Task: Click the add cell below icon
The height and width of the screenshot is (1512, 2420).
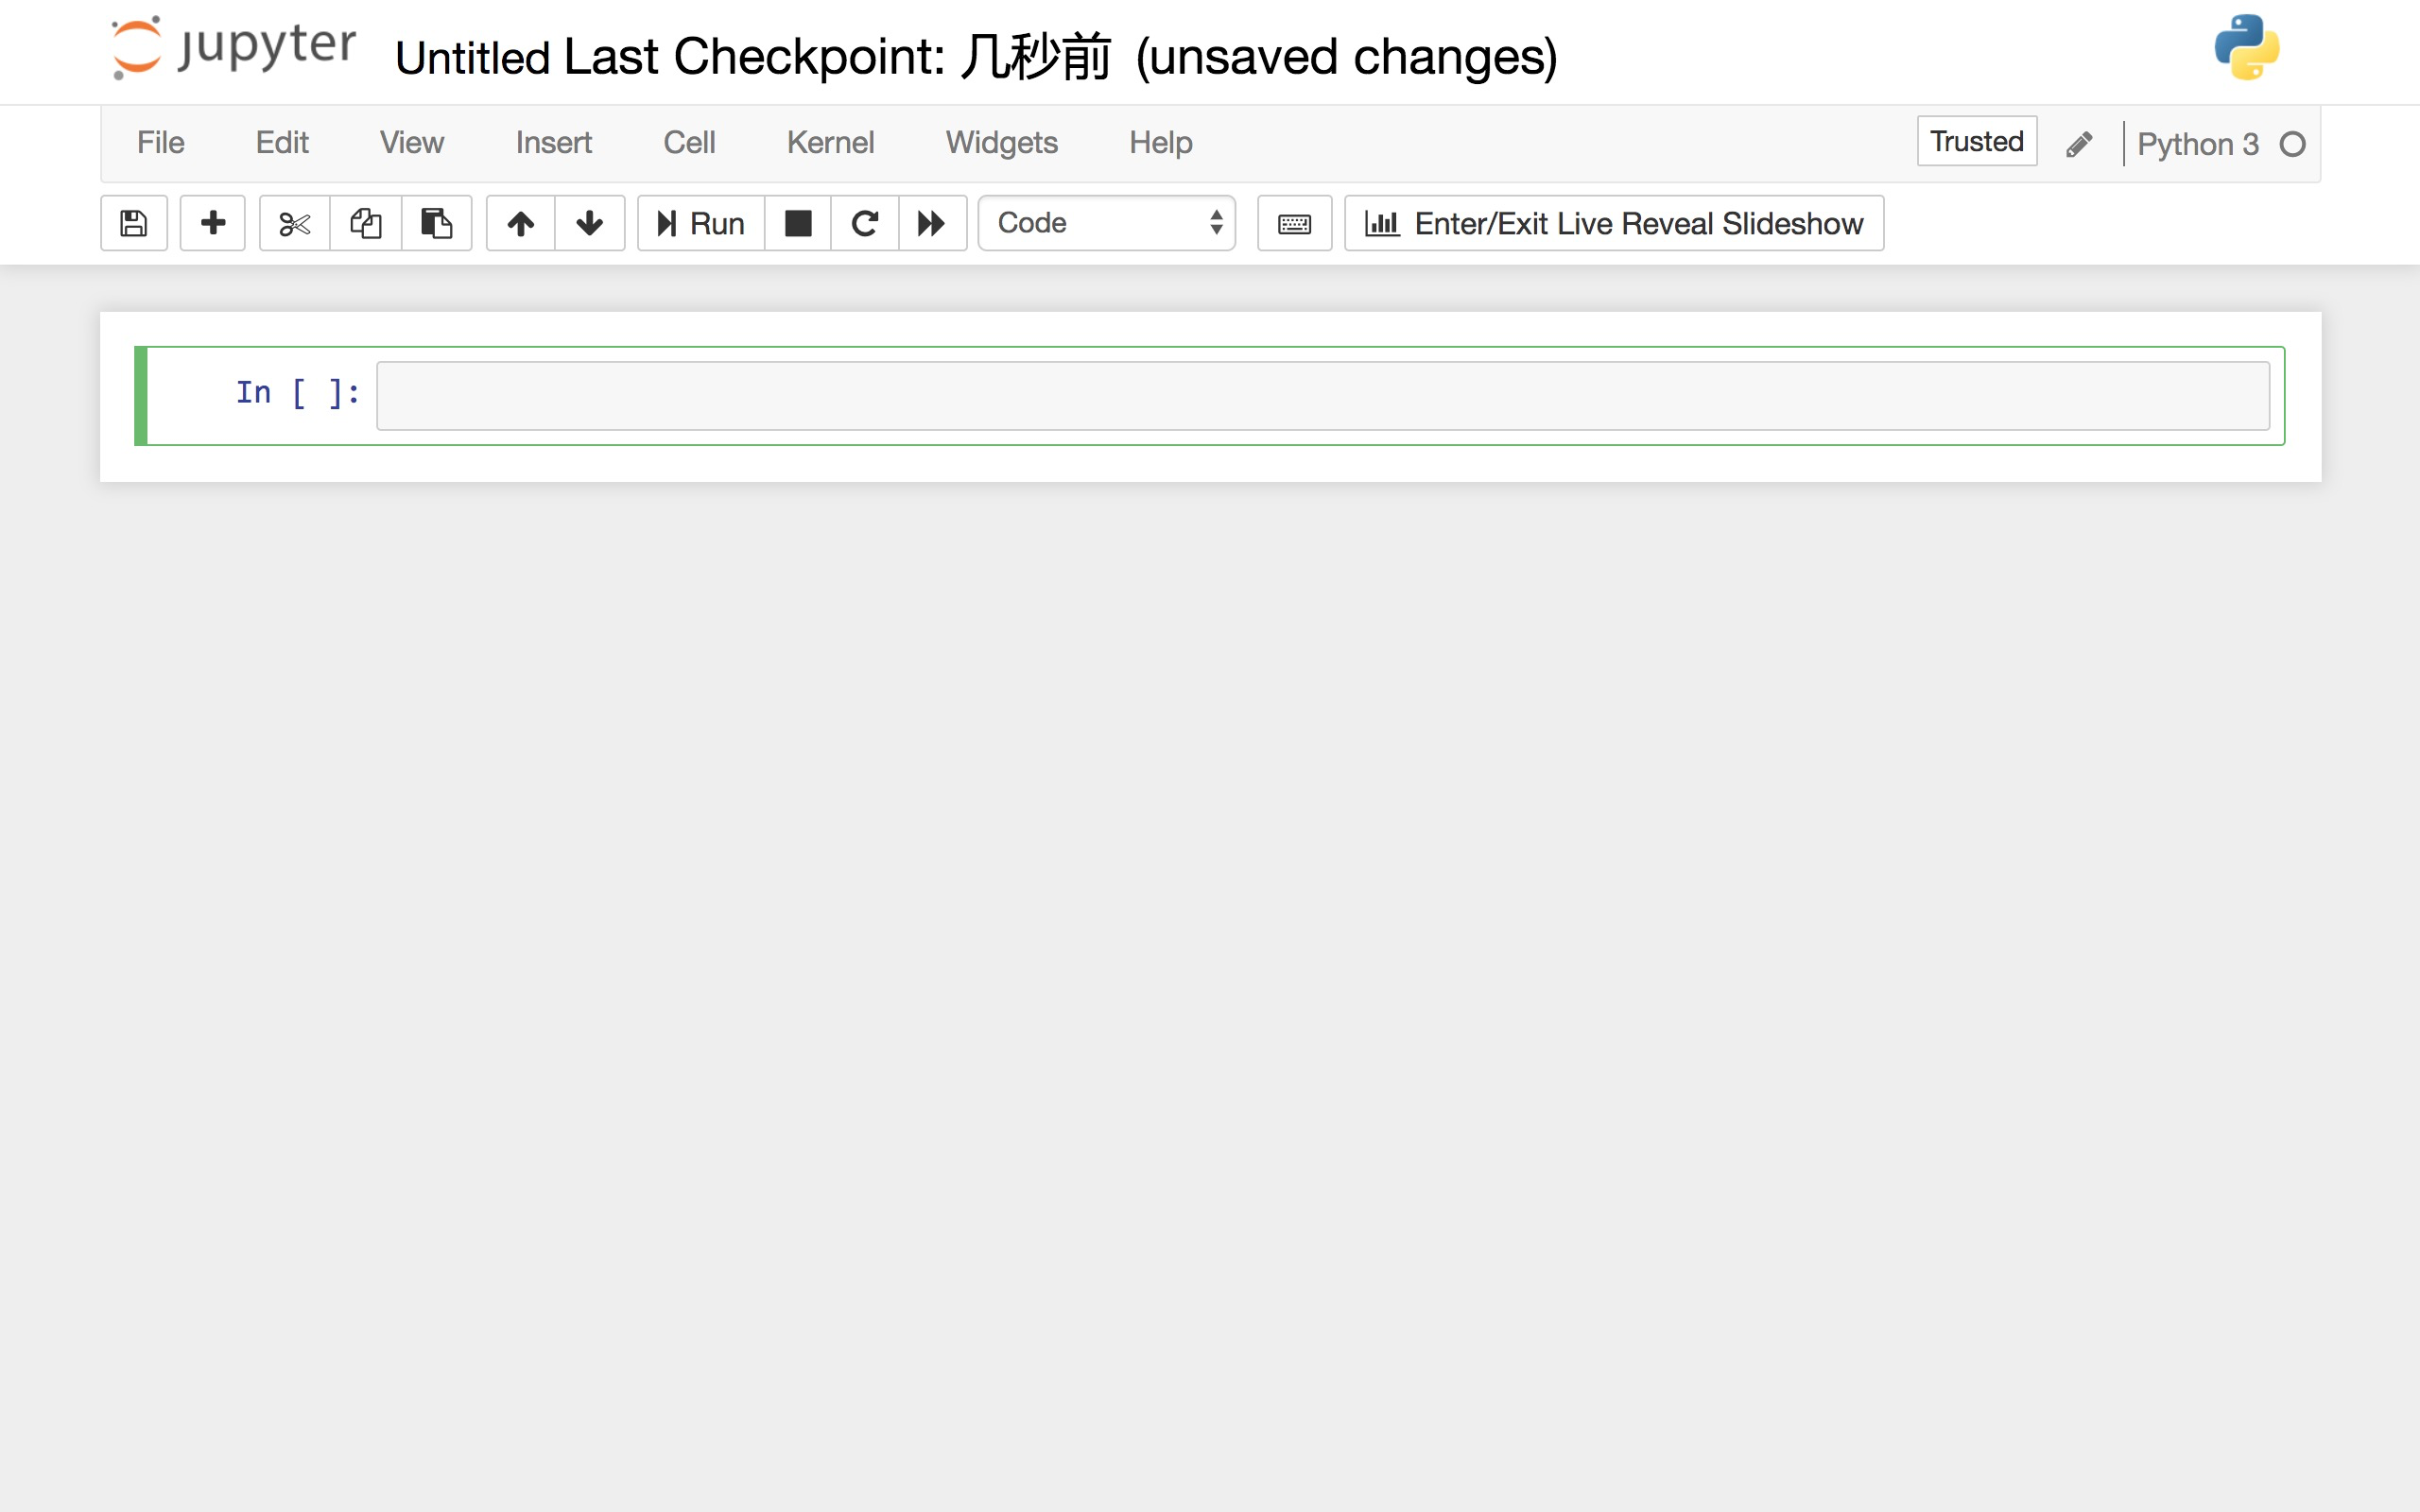Action: pyautogui.click(x=213, y=221)
